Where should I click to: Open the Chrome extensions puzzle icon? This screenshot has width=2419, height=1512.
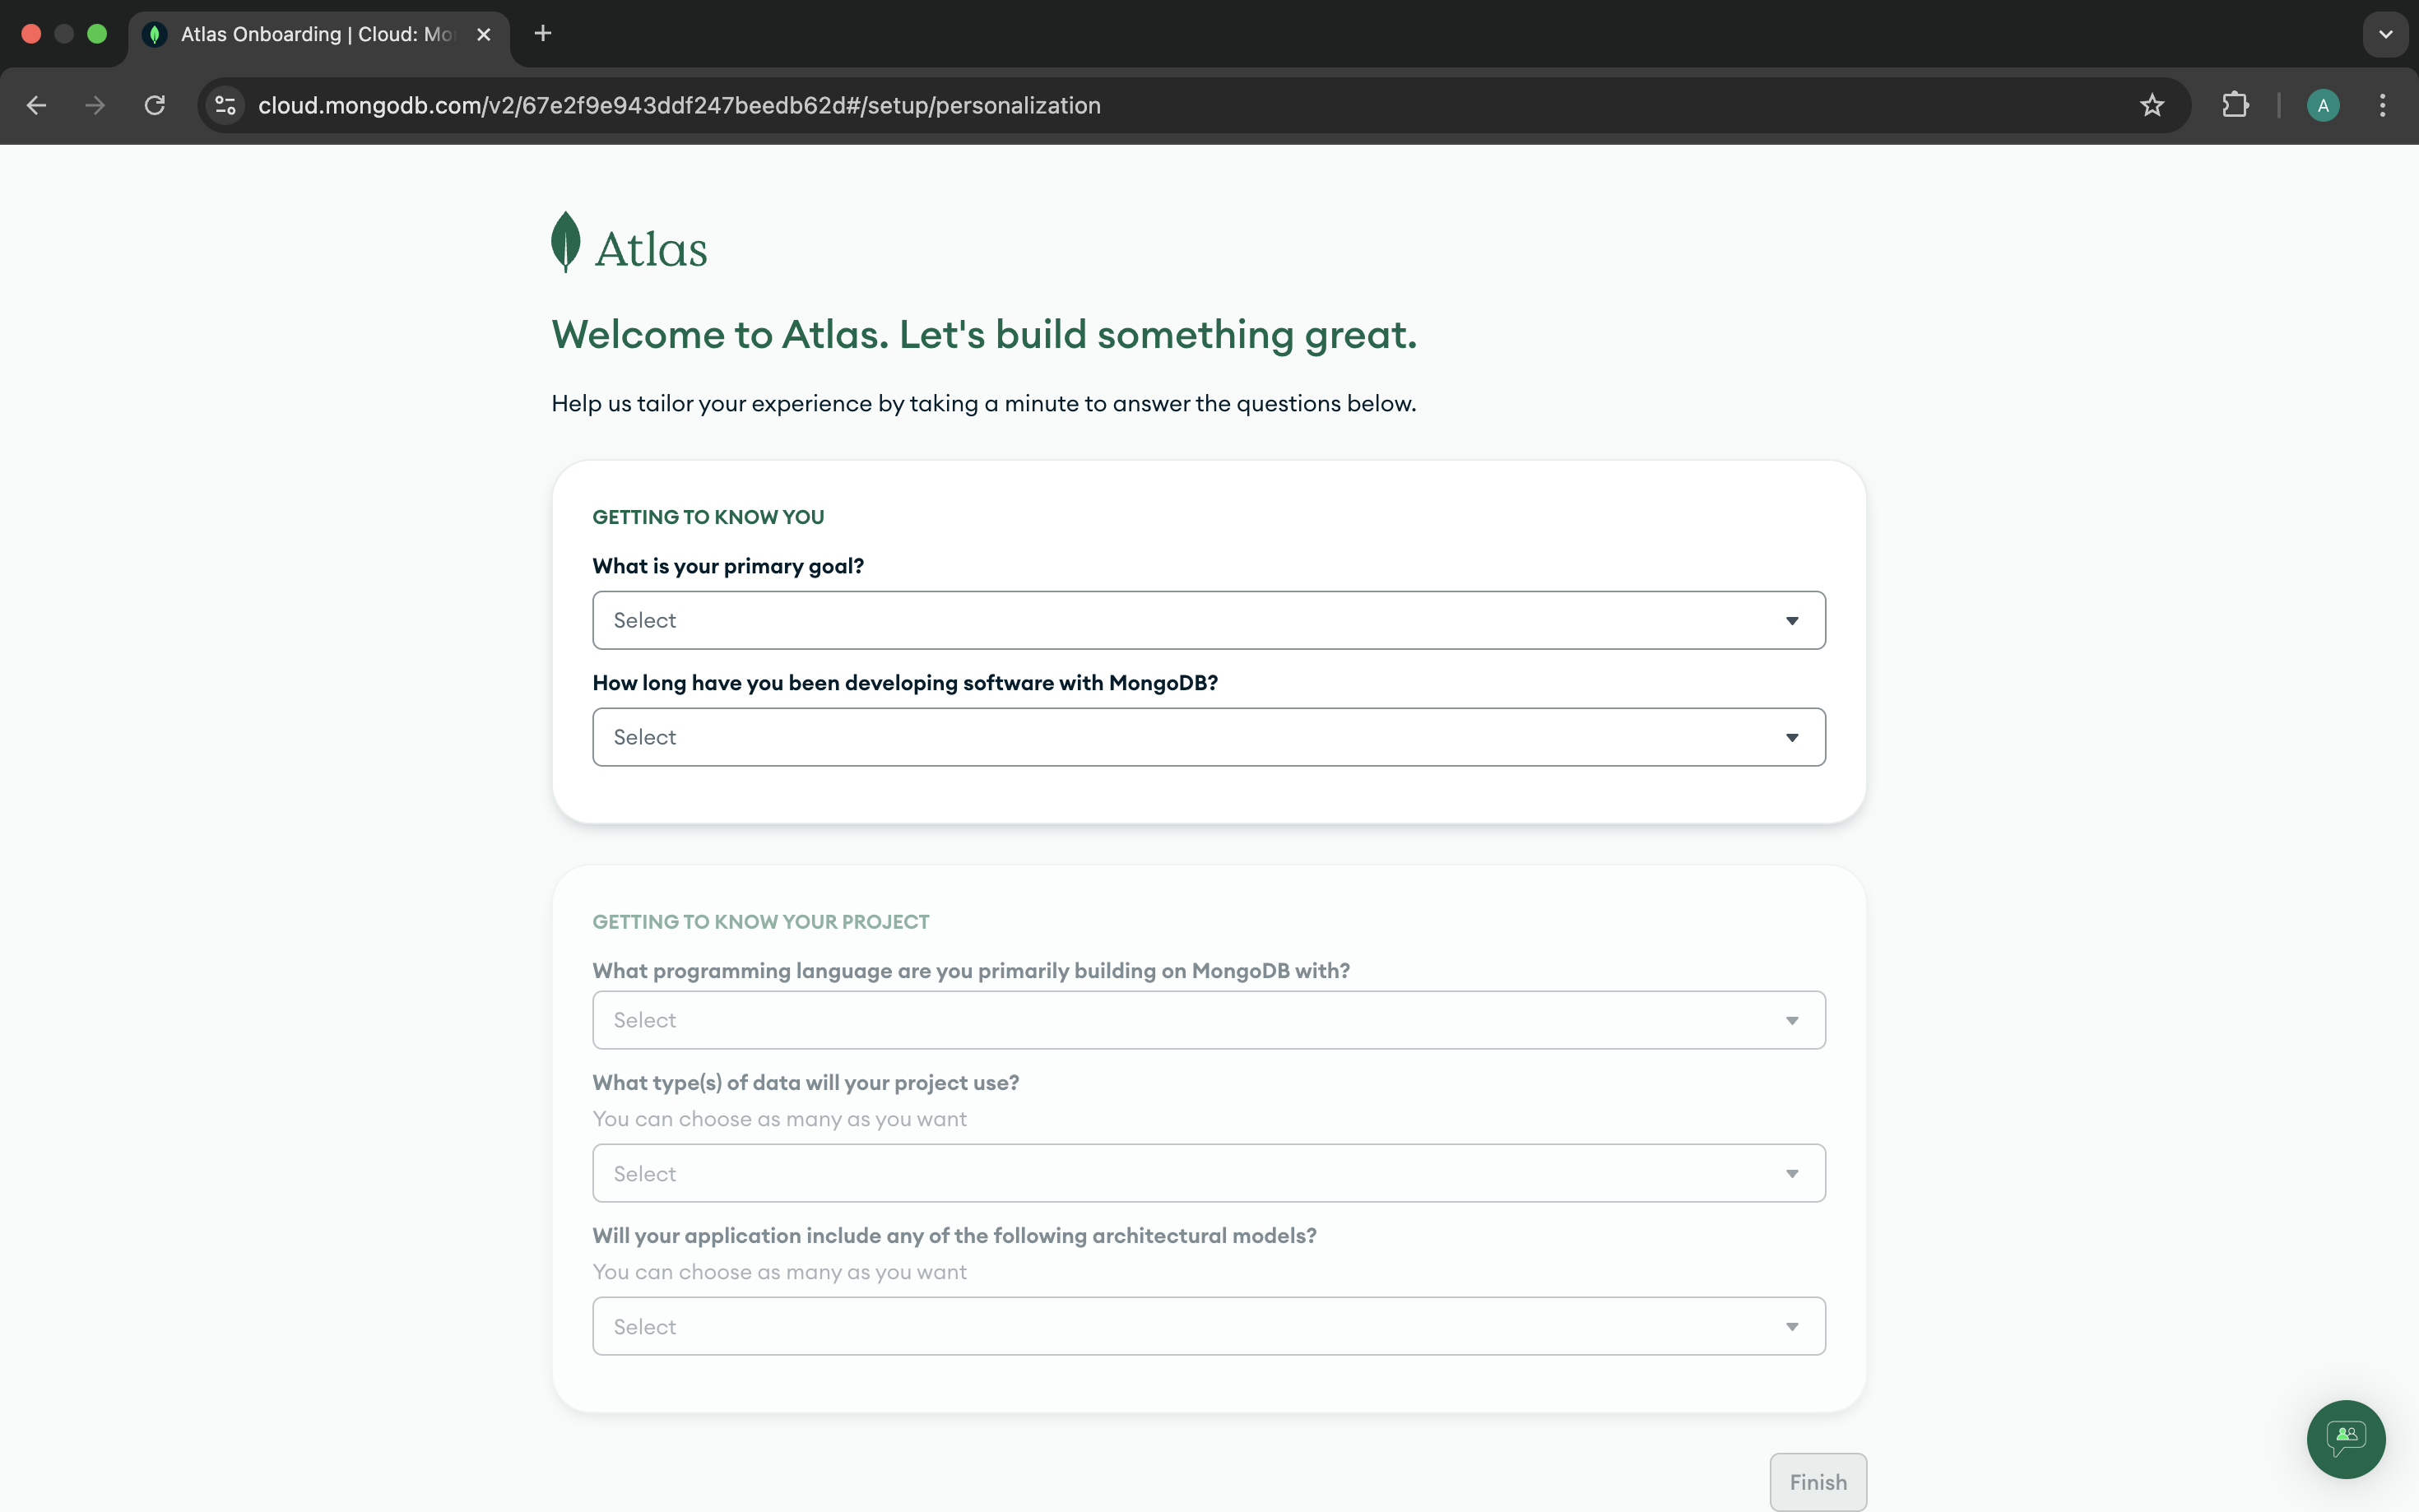click(2235, 105)
